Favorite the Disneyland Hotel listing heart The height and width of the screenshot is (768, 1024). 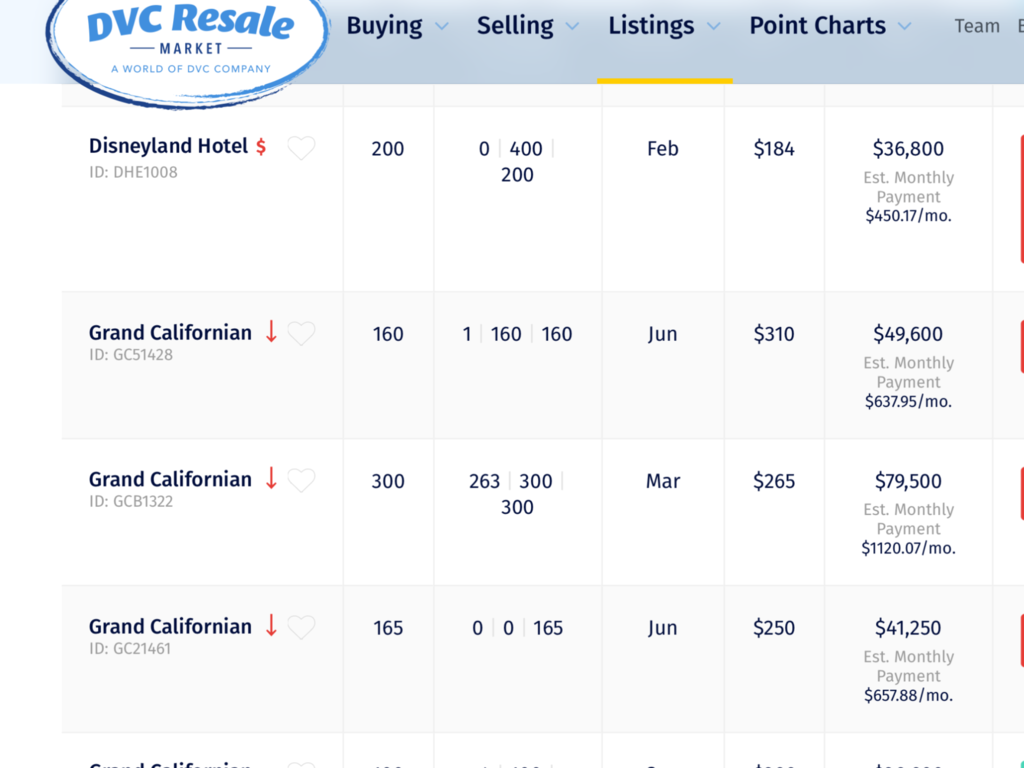click(301, 148)
